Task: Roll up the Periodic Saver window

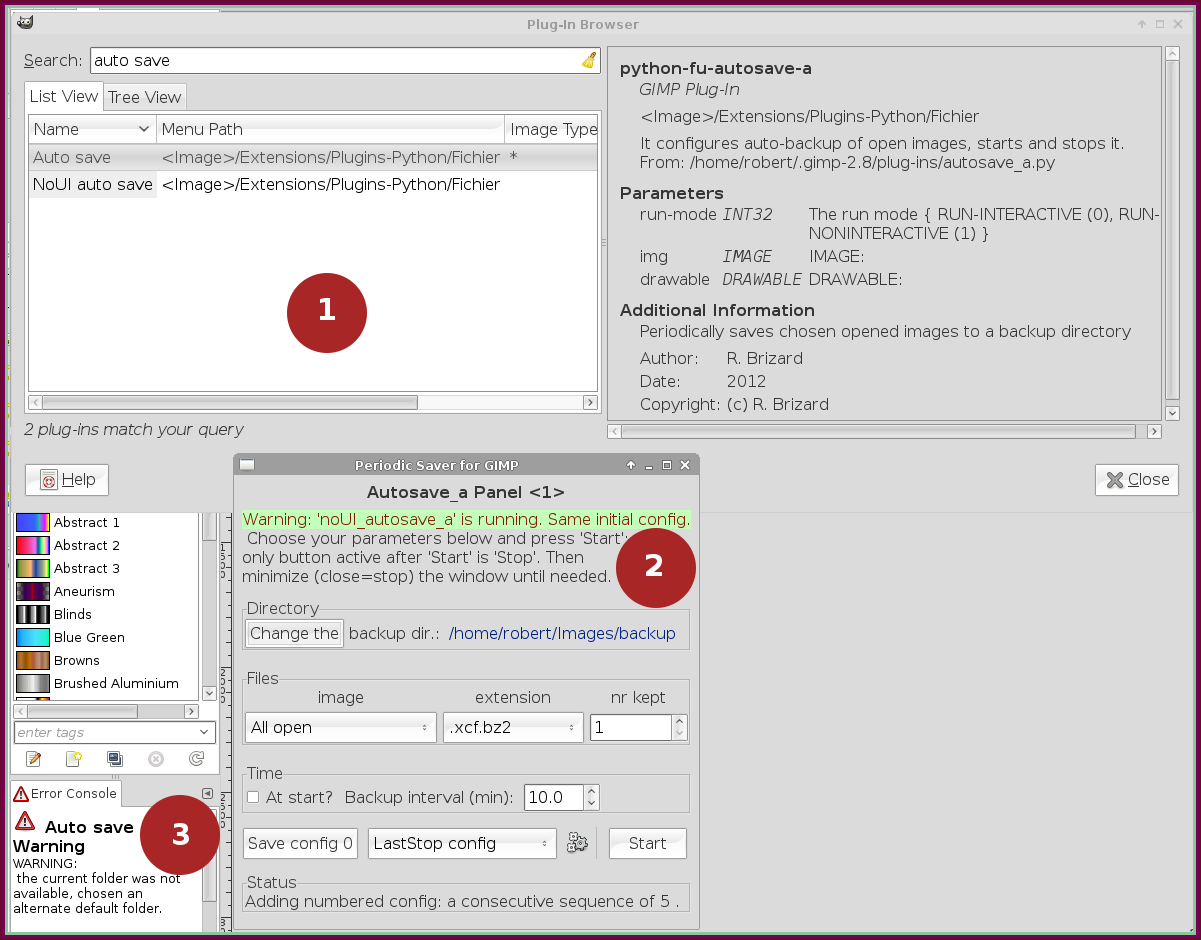Action: [x=631, y=465]
